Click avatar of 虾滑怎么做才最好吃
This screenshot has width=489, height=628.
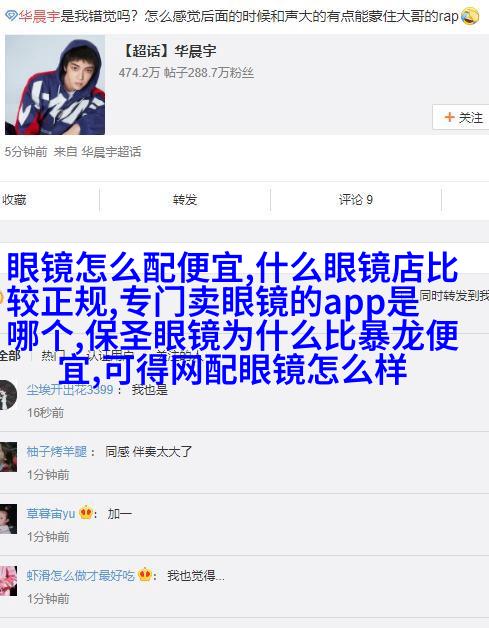[x=8, y=581]
